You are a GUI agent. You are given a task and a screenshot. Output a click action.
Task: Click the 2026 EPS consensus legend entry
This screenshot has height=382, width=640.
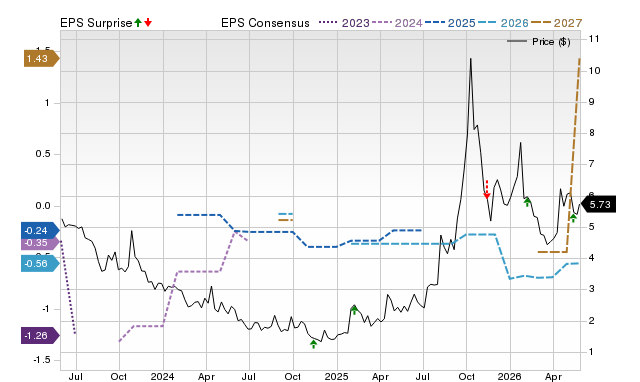click(503, 23)
